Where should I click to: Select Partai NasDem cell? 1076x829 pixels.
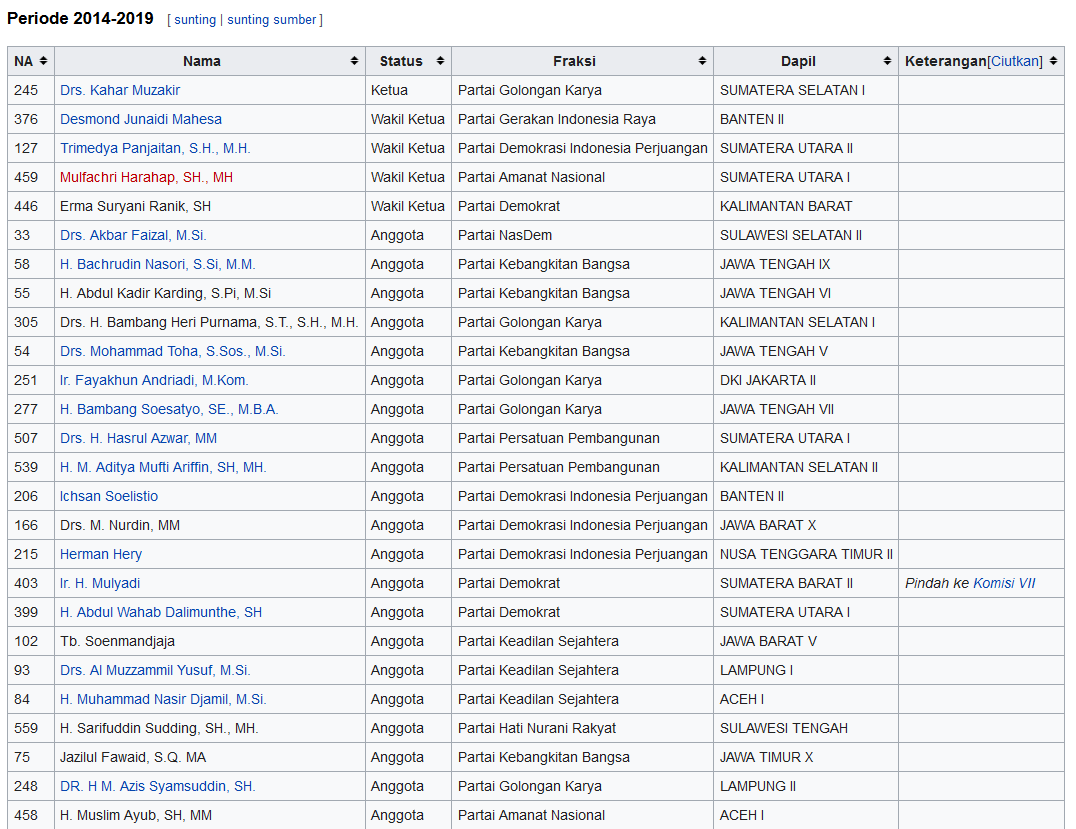point(583,235)
